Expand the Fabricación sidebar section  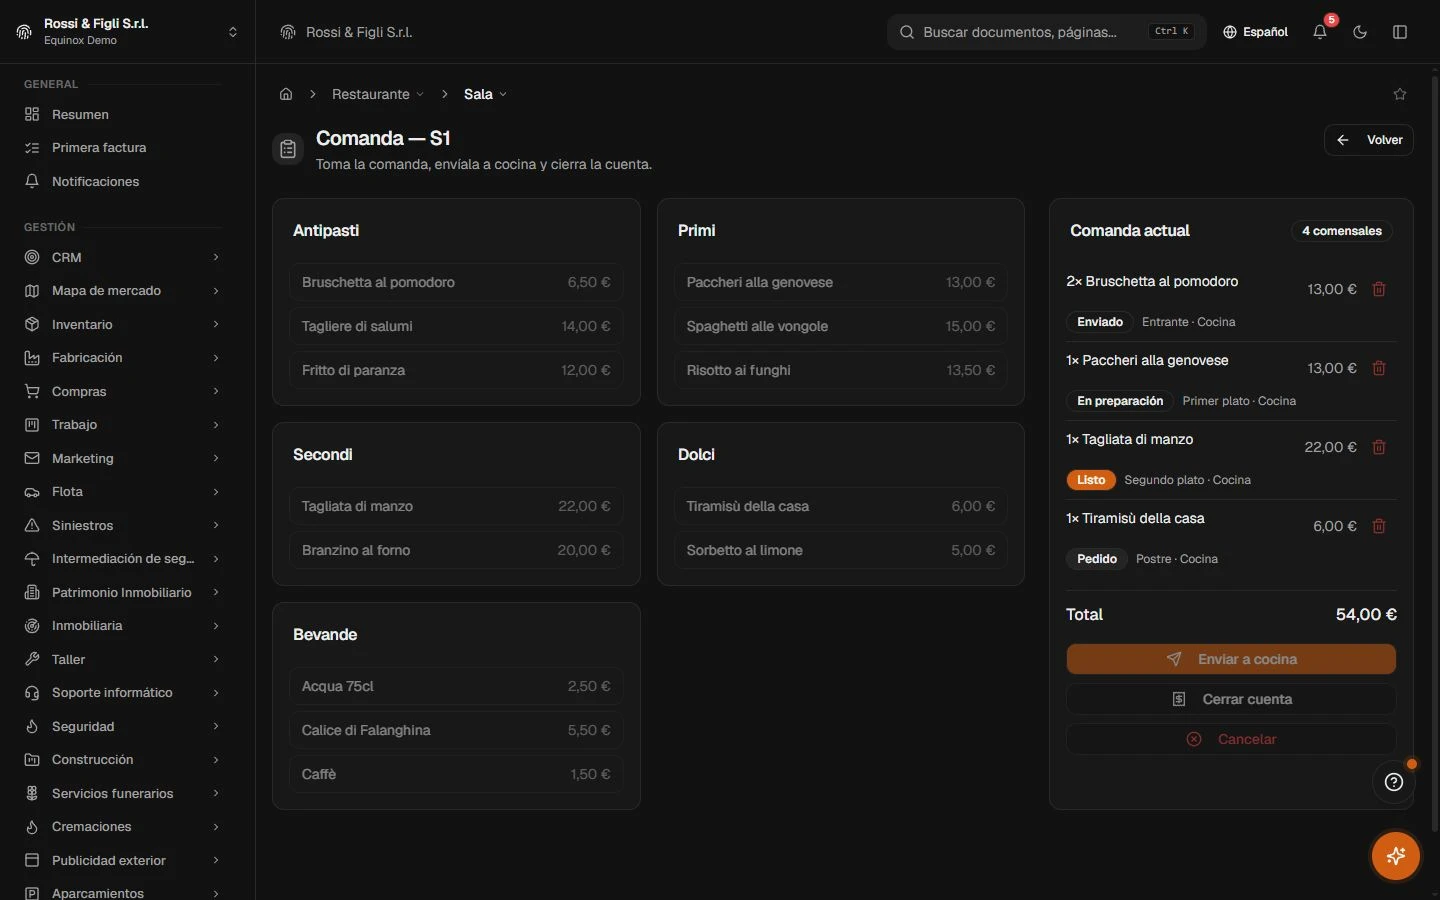click(x=122, y=358)
